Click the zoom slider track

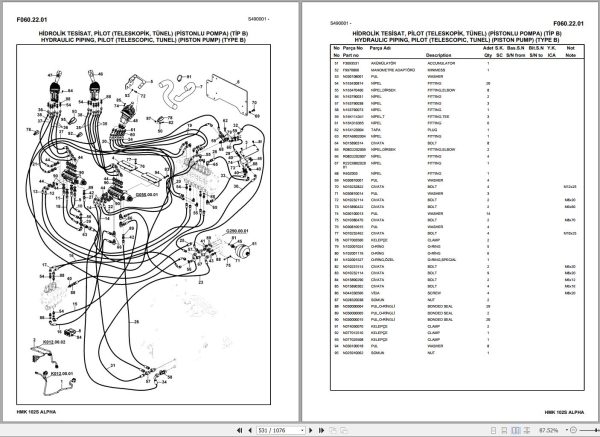point(589,430)
